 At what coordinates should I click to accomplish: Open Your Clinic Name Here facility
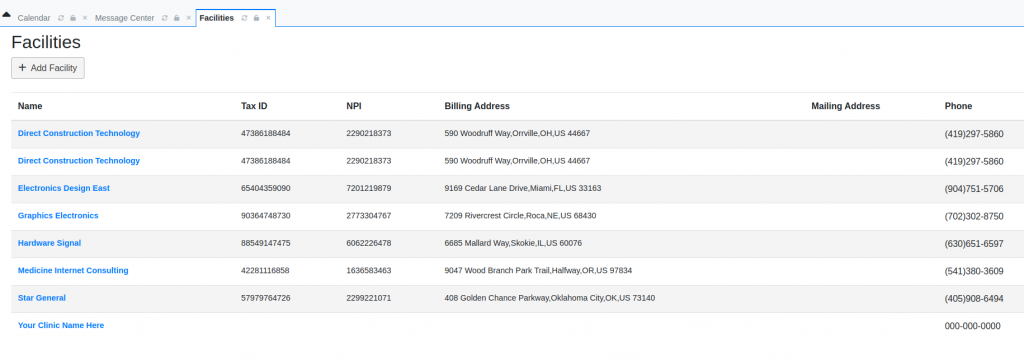[x=61, y=325]
